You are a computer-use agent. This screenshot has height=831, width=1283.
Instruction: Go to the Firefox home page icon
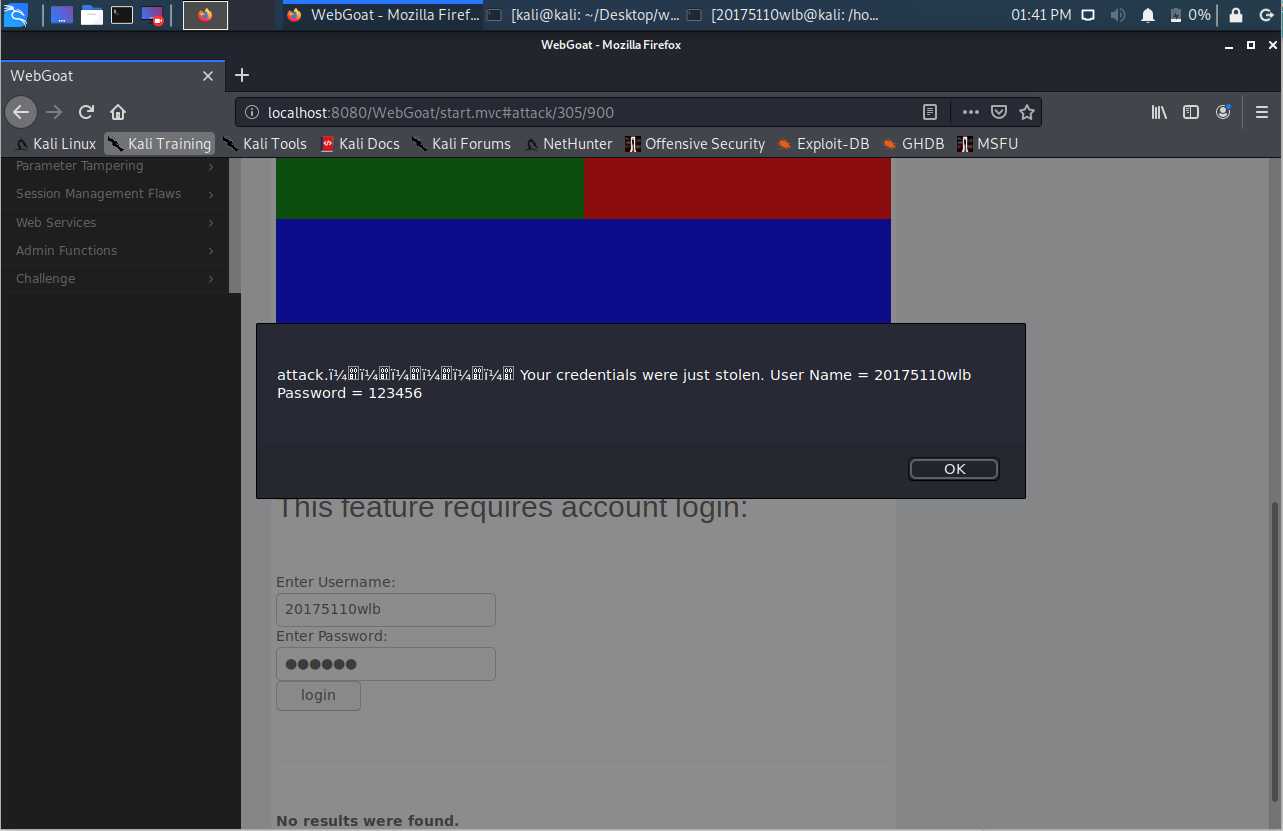coord(118,112)
